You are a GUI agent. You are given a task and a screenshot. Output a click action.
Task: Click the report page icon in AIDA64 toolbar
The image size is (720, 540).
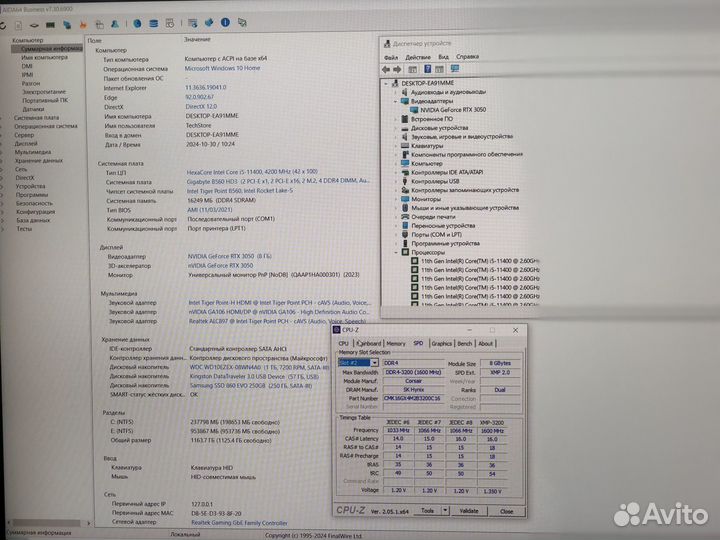click(18, 25)
